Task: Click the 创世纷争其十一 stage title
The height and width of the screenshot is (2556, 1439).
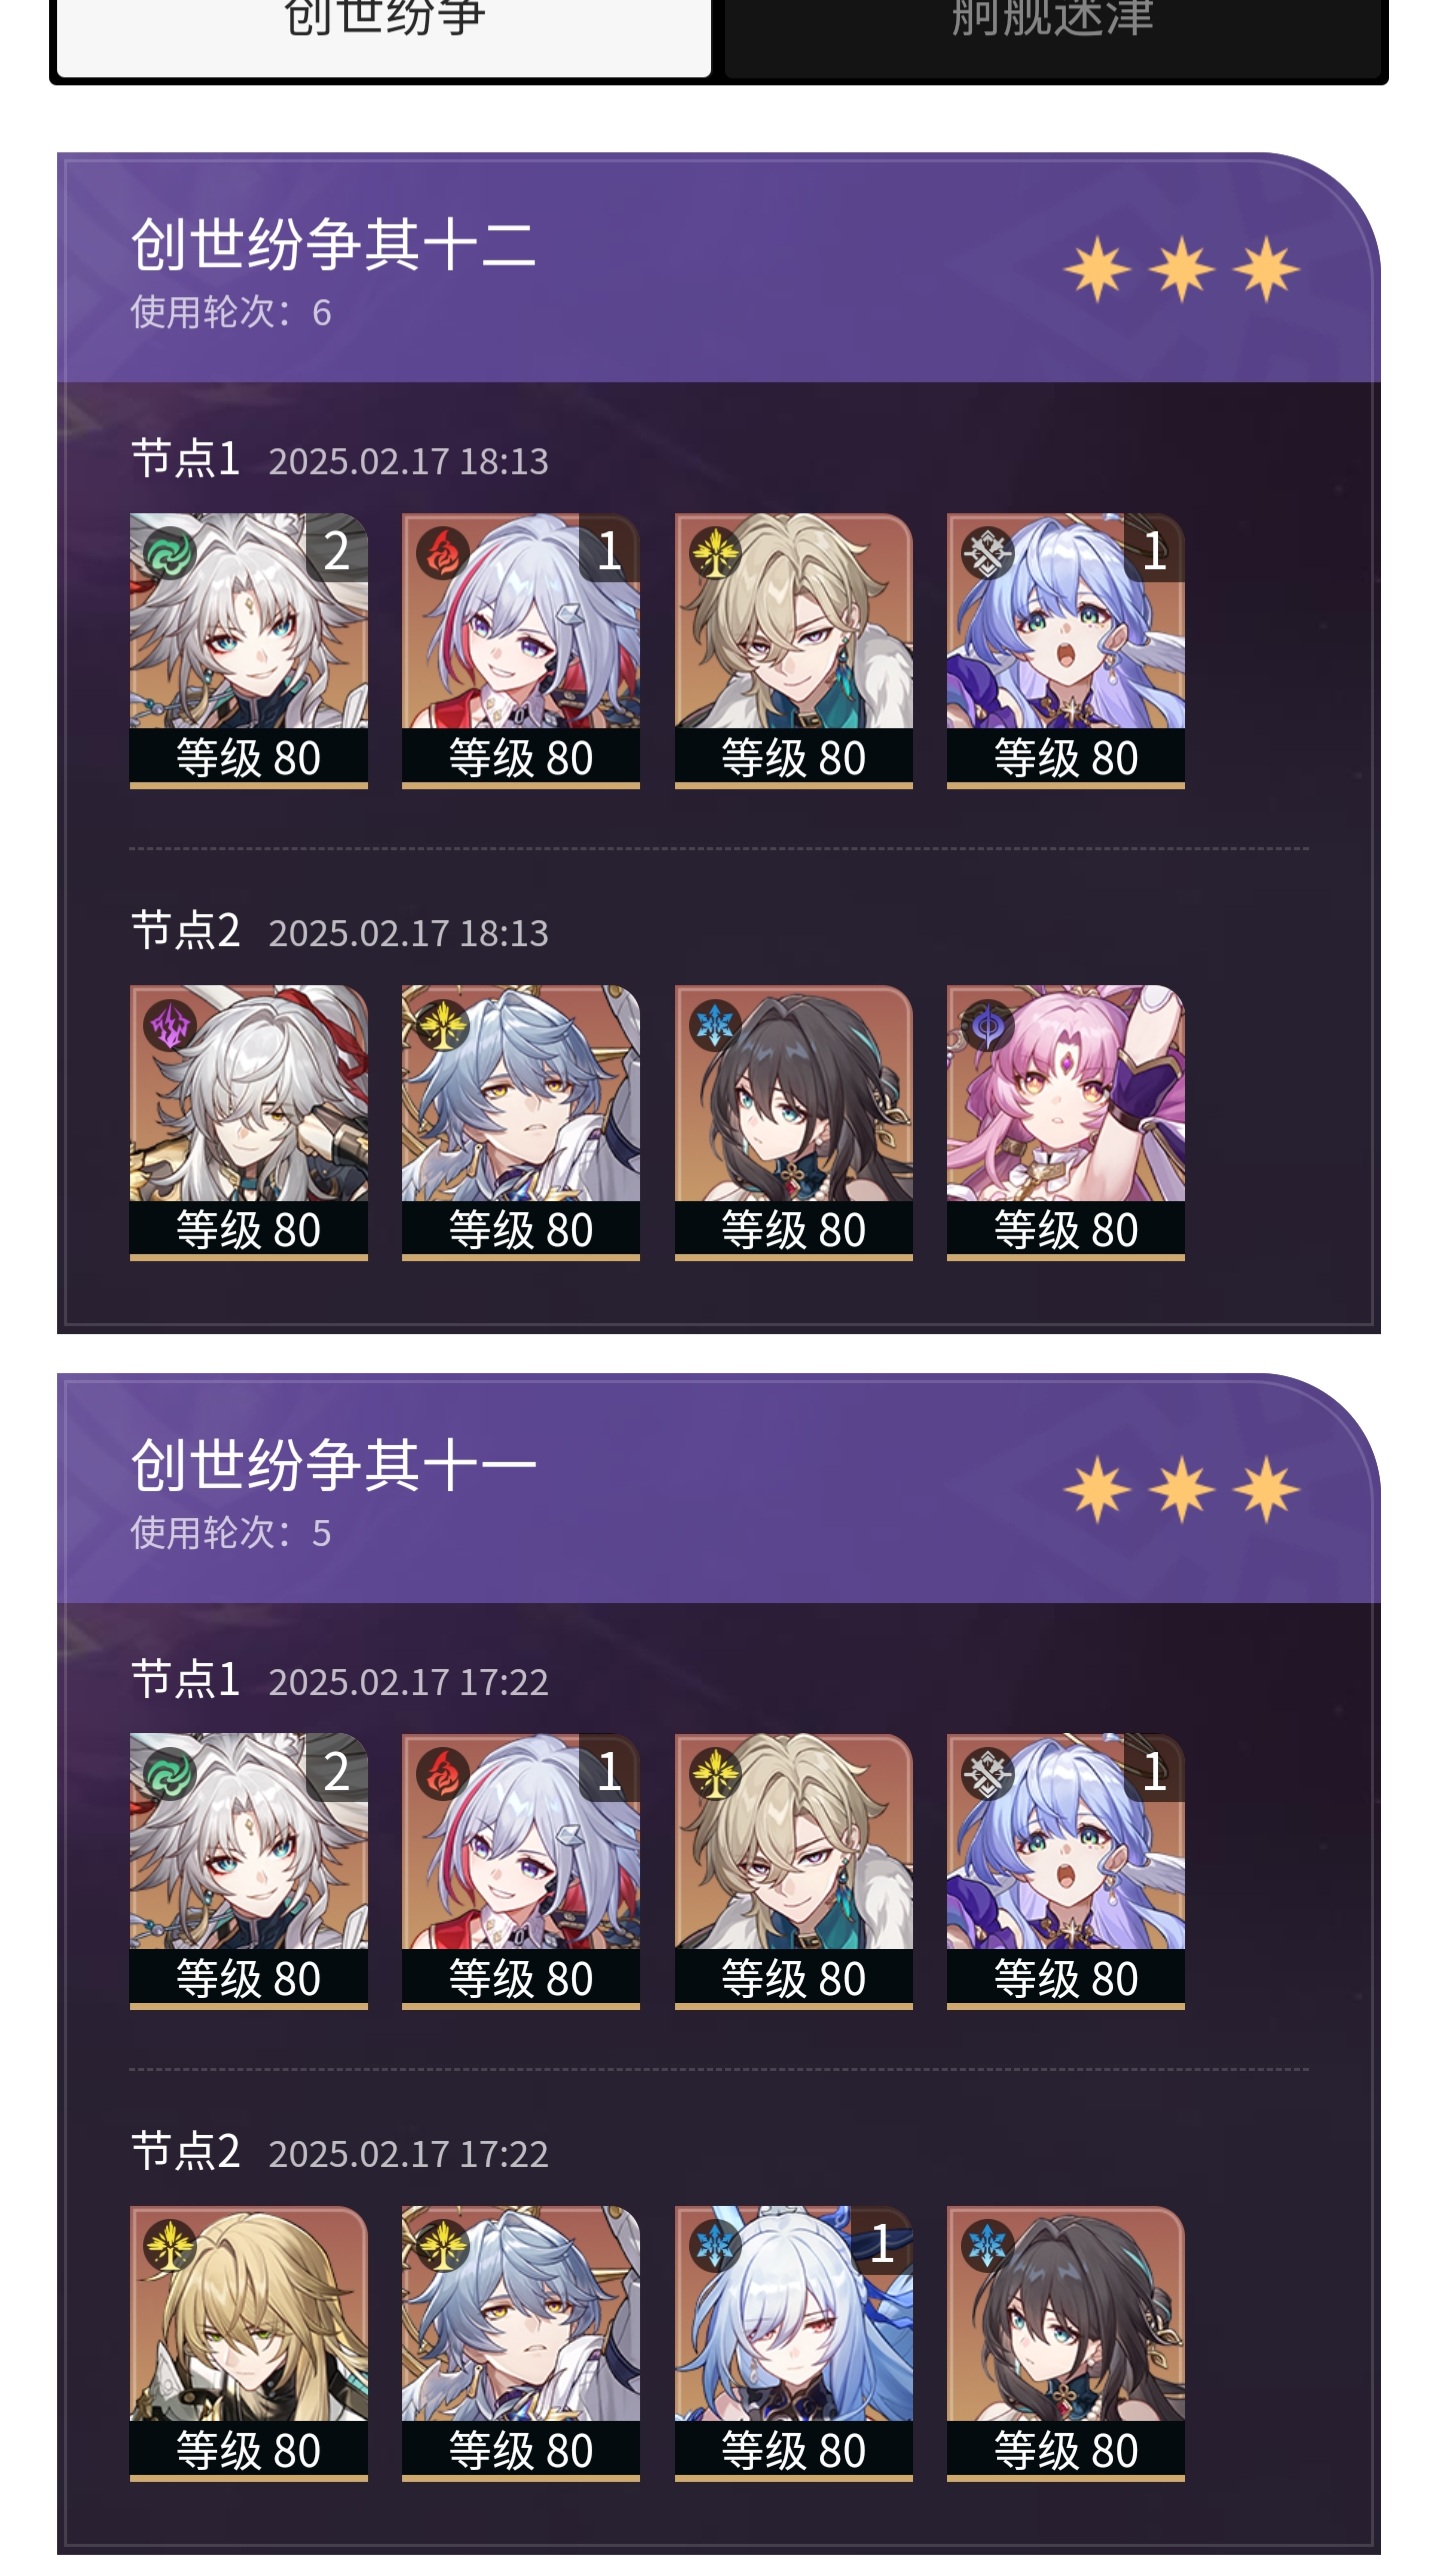Action: [334, 1464]
